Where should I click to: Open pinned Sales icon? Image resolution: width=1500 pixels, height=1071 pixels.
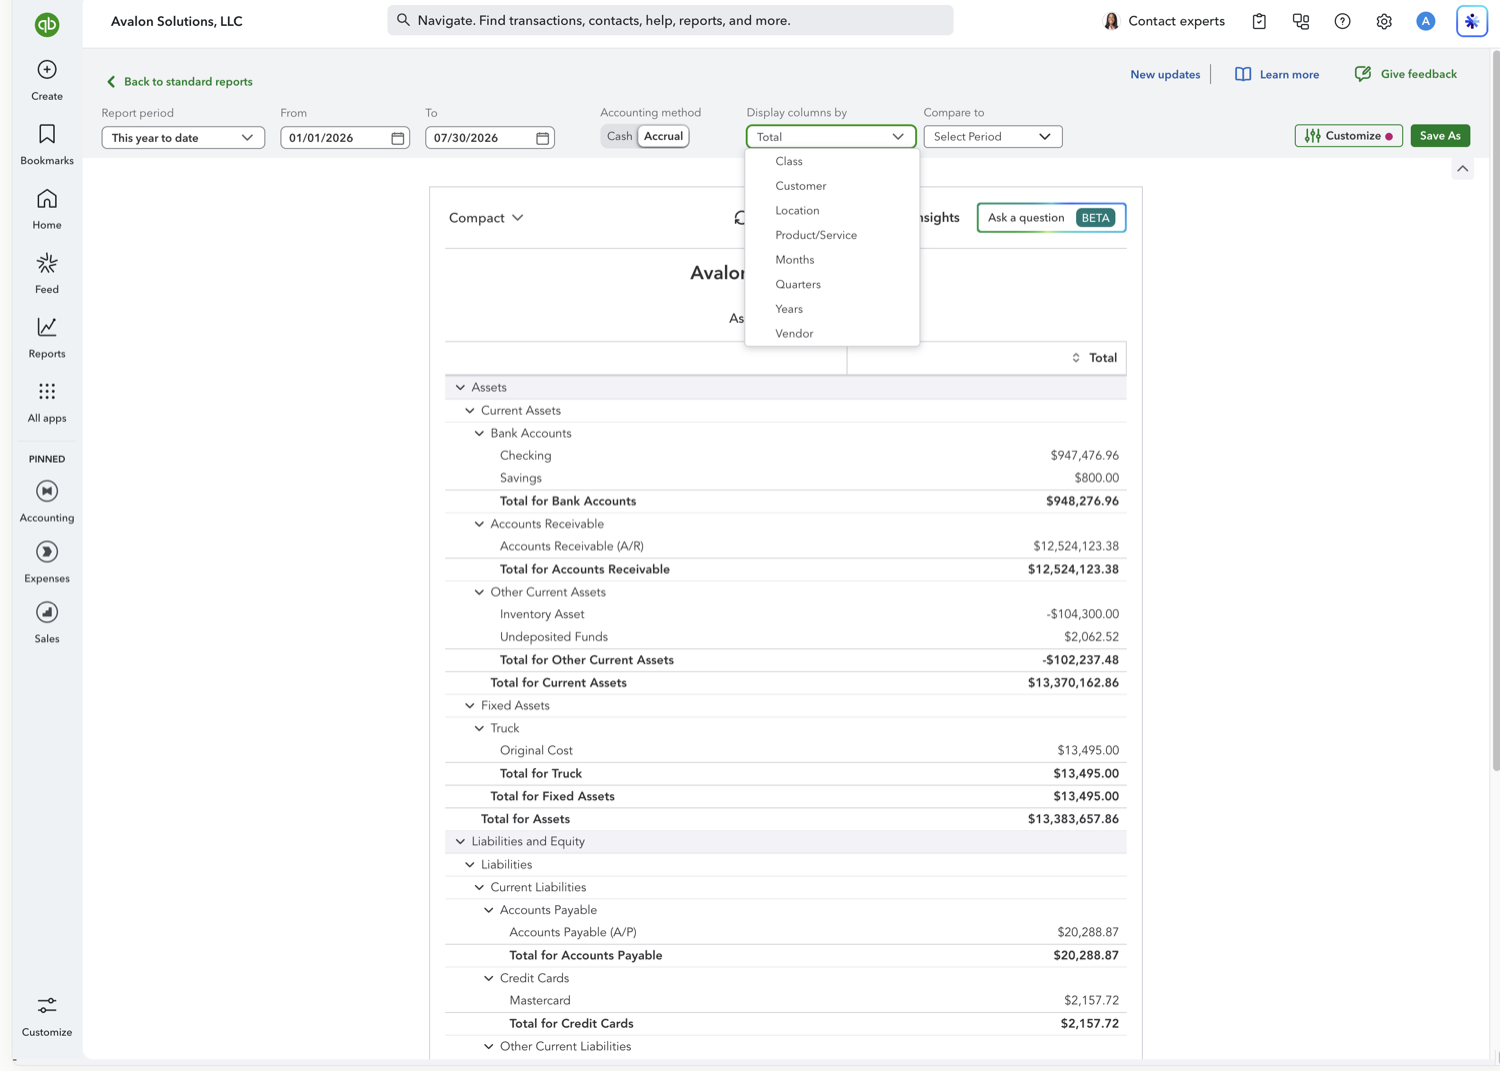click(x=47, y=612)
